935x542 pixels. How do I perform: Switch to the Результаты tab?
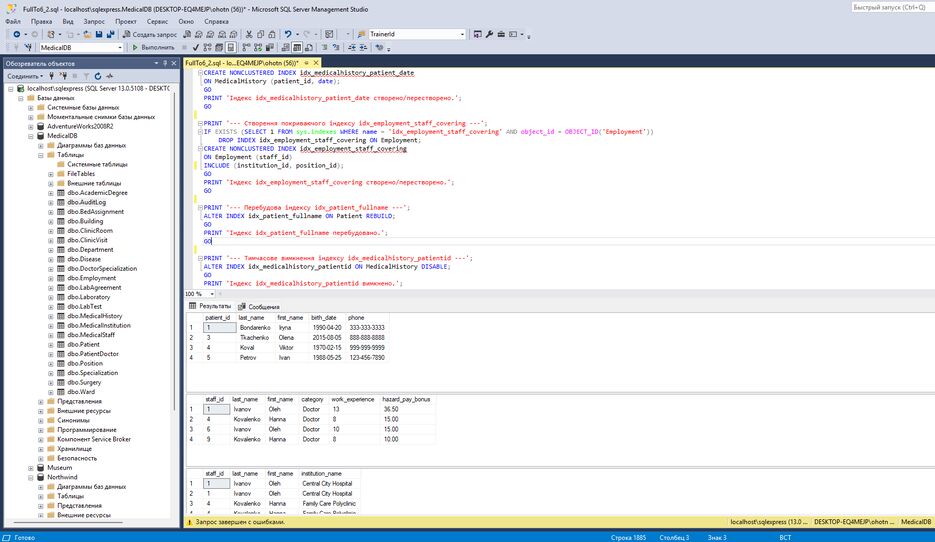(210, 306)
